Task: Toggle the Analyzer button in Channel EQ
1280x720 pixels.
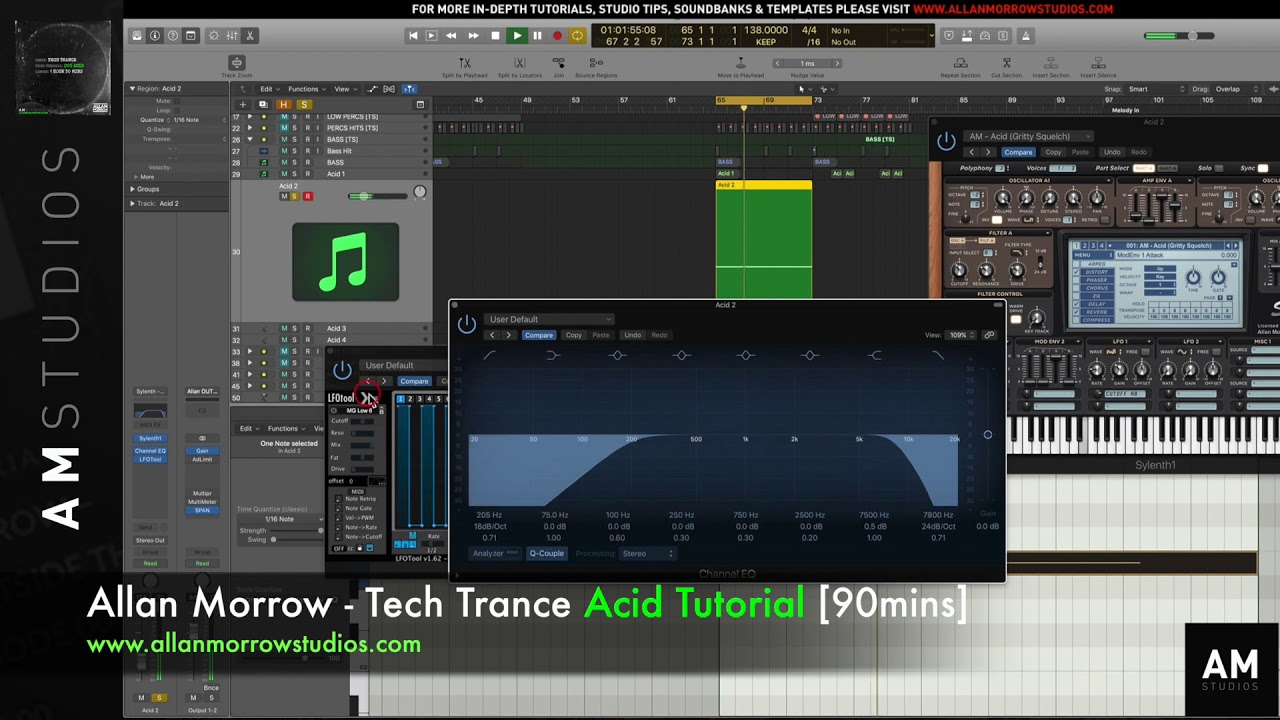Action: (494, 553)
